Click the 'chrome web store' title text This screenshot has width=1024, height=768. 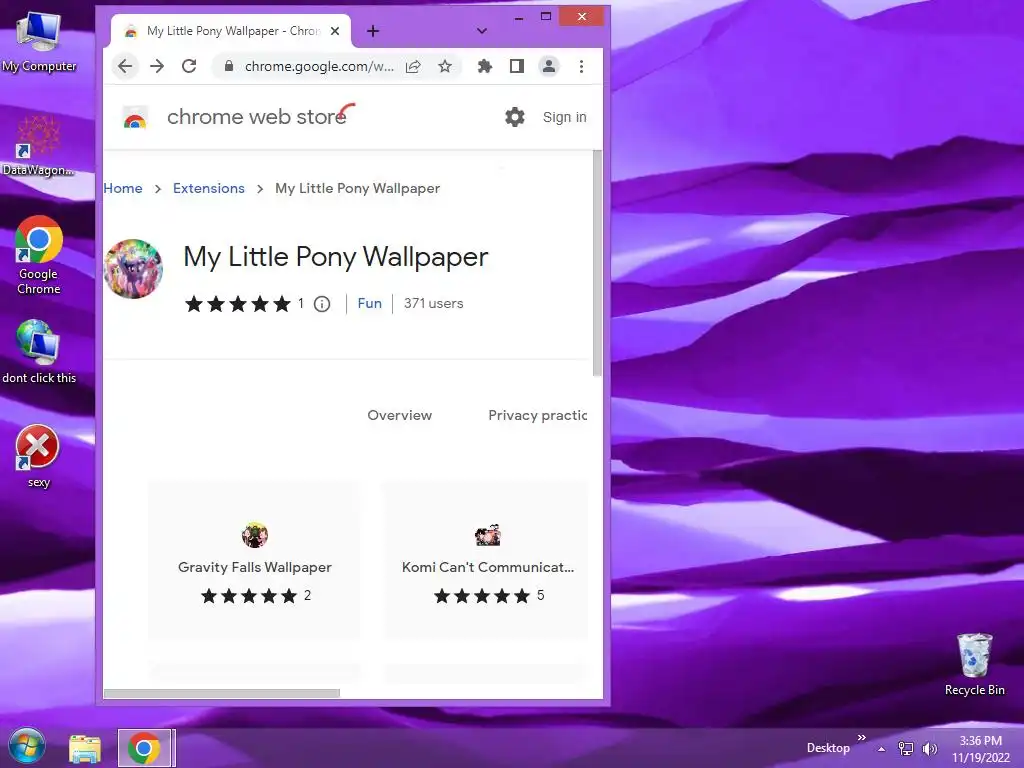[257, 117]
